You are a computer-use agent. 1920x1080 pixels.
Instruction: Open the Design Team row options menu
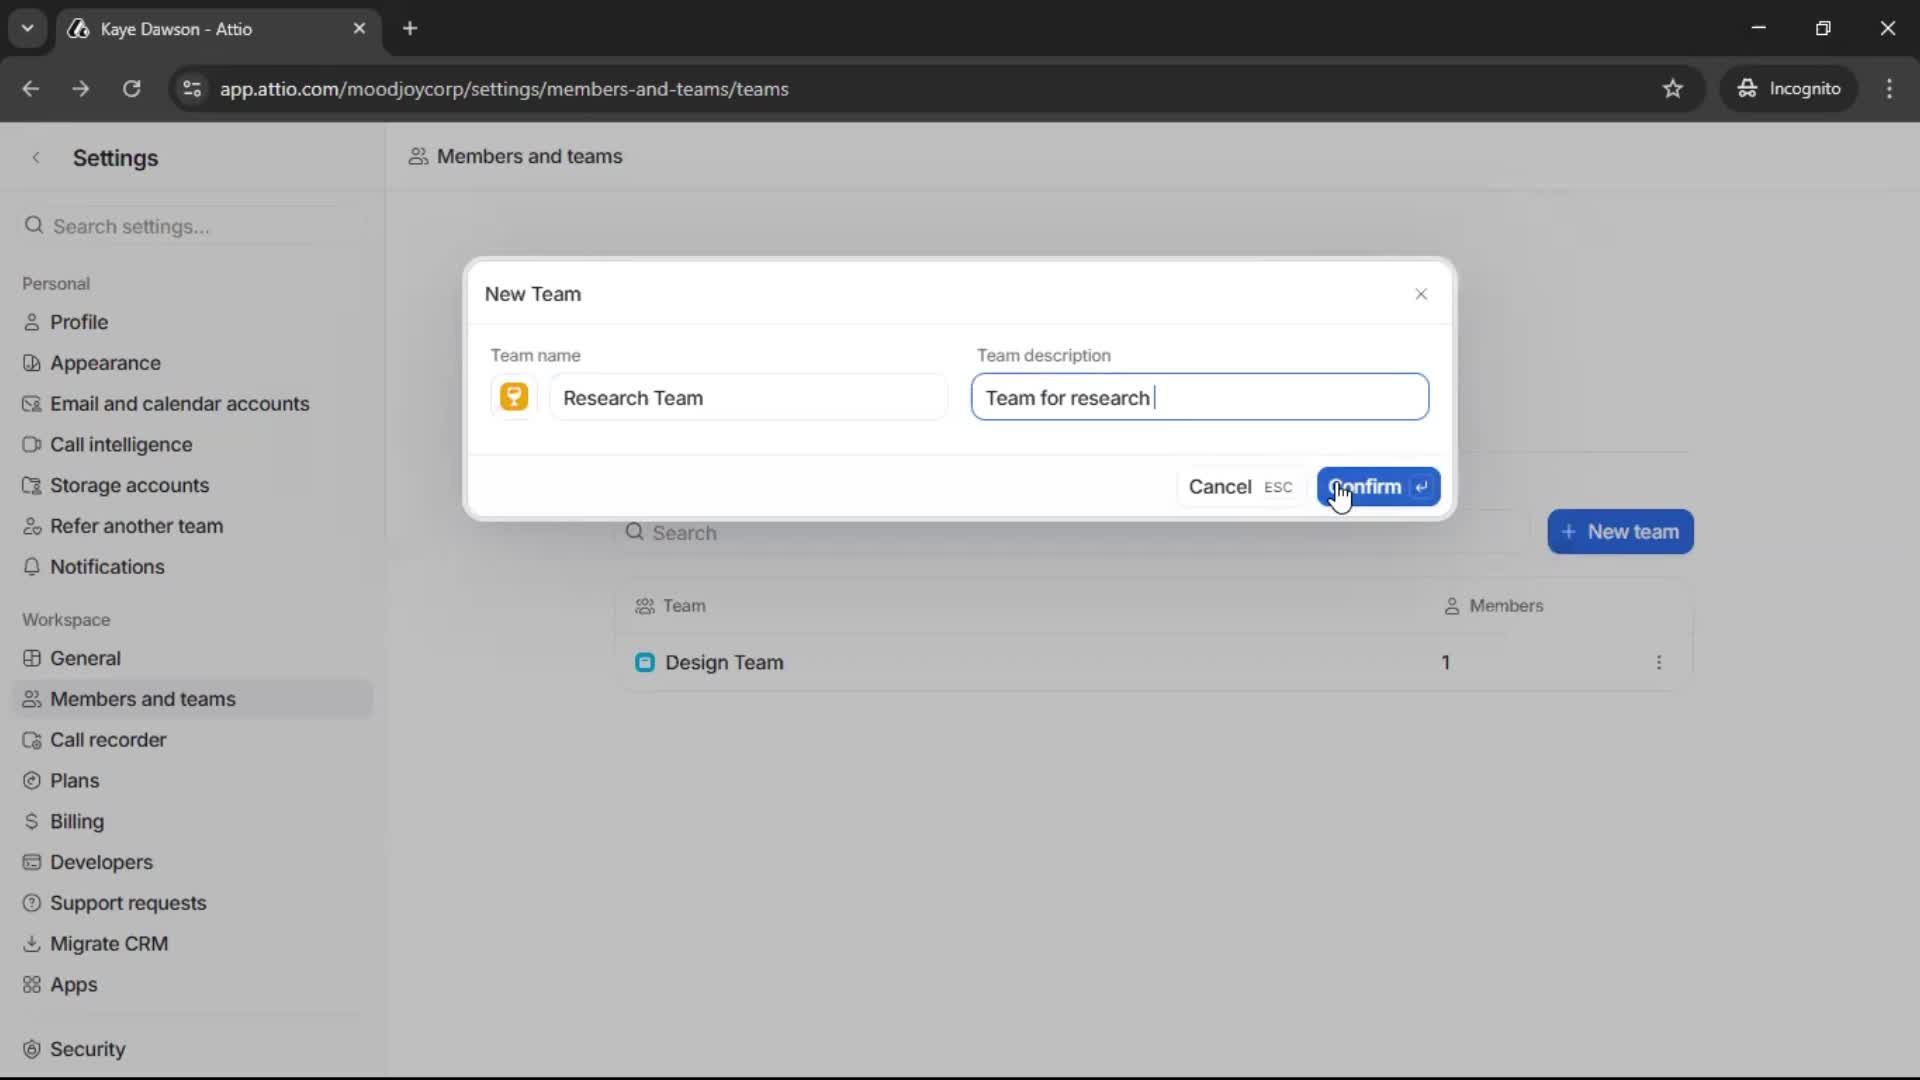[x=1659, y=662]
